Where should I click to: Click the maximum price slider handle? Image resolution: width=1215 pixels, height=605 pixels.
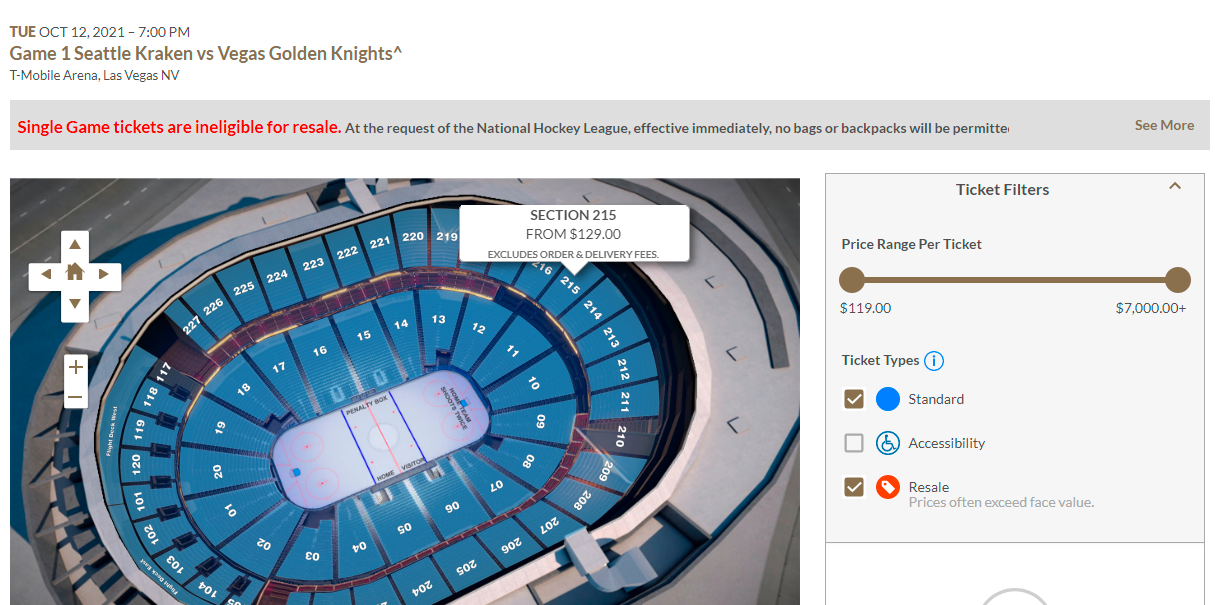[1178, 280]
